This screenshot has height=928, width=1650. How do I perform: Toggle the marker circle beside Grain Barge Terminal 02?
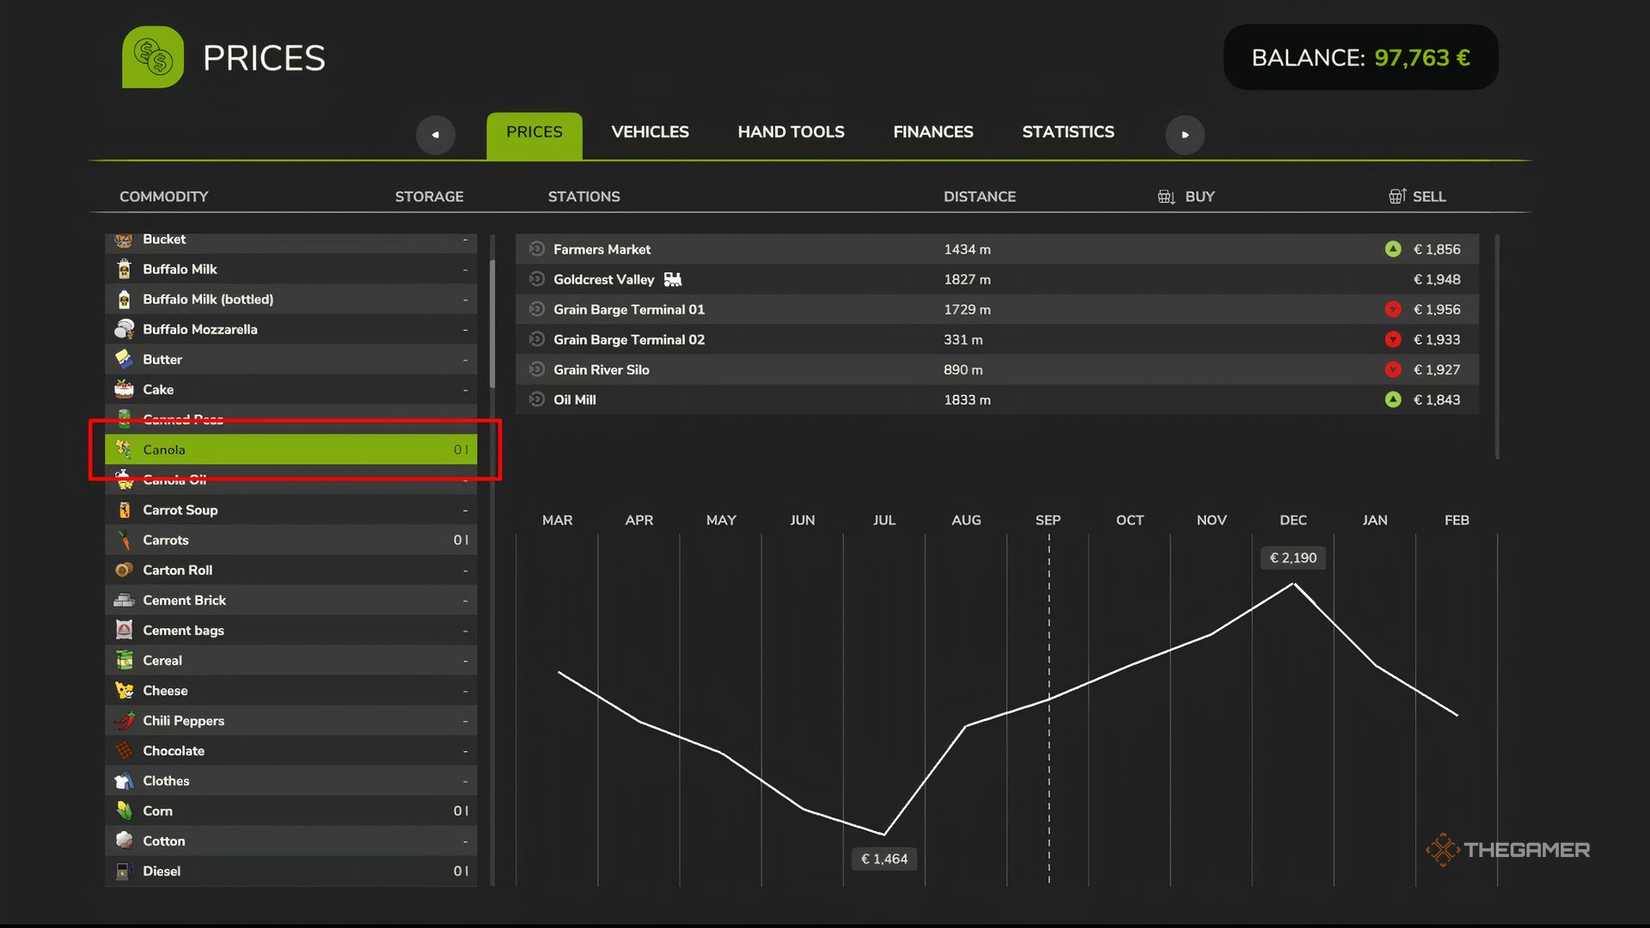[x=537, y=339]
